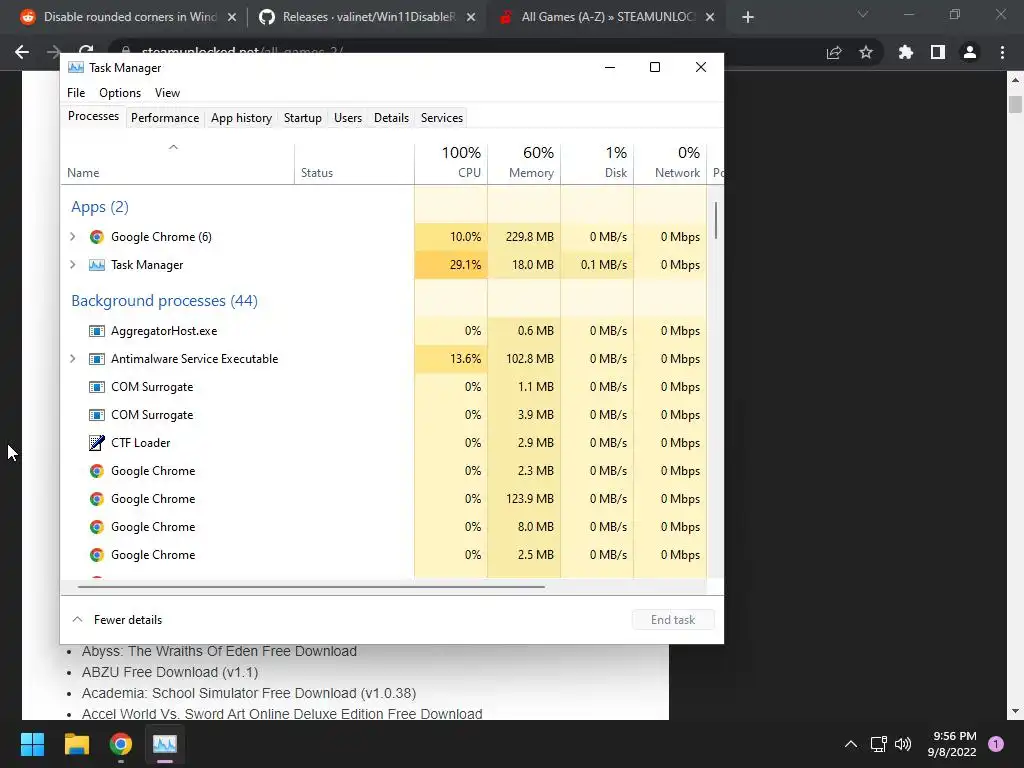The image size is (1024, 768).
Task: Switch to the Details tab
Action: pos(391,118)
